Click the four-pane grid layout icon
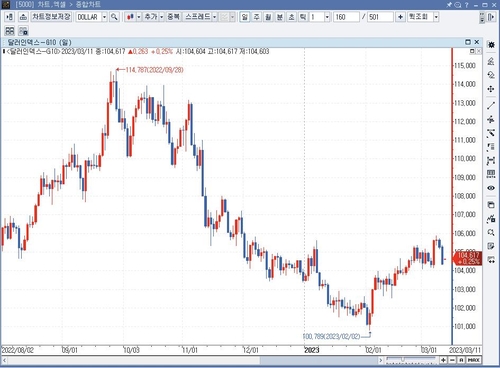This screenshot has width=500, height=368. 10,31
